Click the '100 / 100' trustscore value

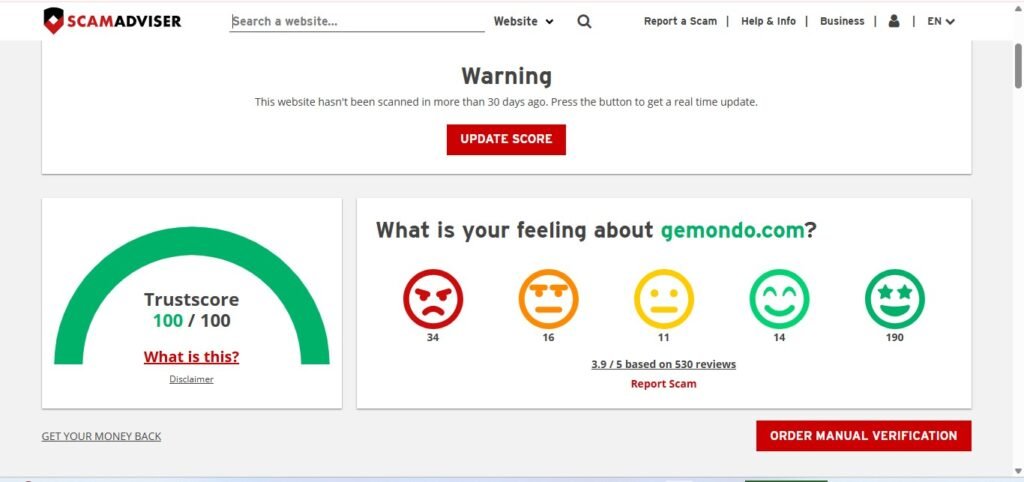coord(191,321)
